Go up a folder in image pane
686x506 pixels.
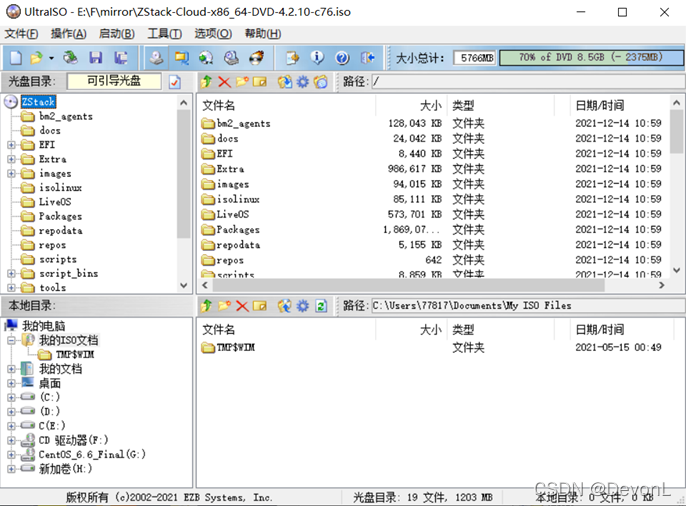point(206,82)
